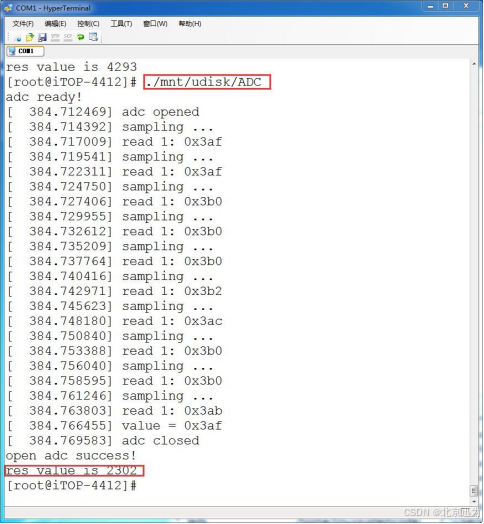Click the open folder toolbar icon

click(30, 37)
